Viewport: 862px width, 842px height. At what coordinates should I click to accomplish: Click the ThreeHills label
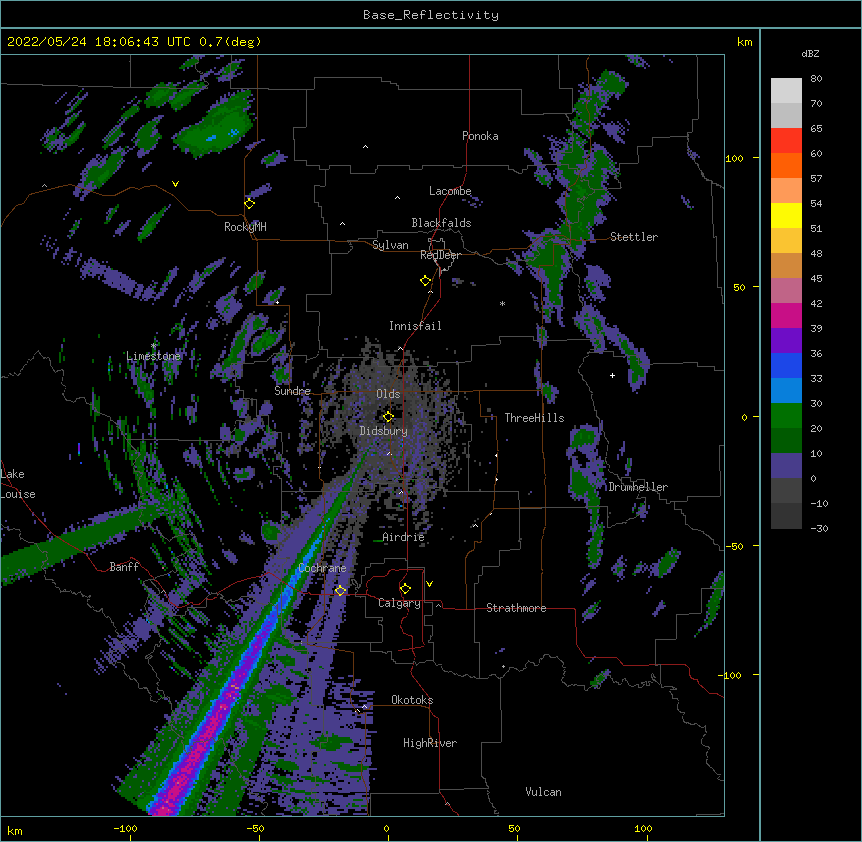(x=534, y=418)
